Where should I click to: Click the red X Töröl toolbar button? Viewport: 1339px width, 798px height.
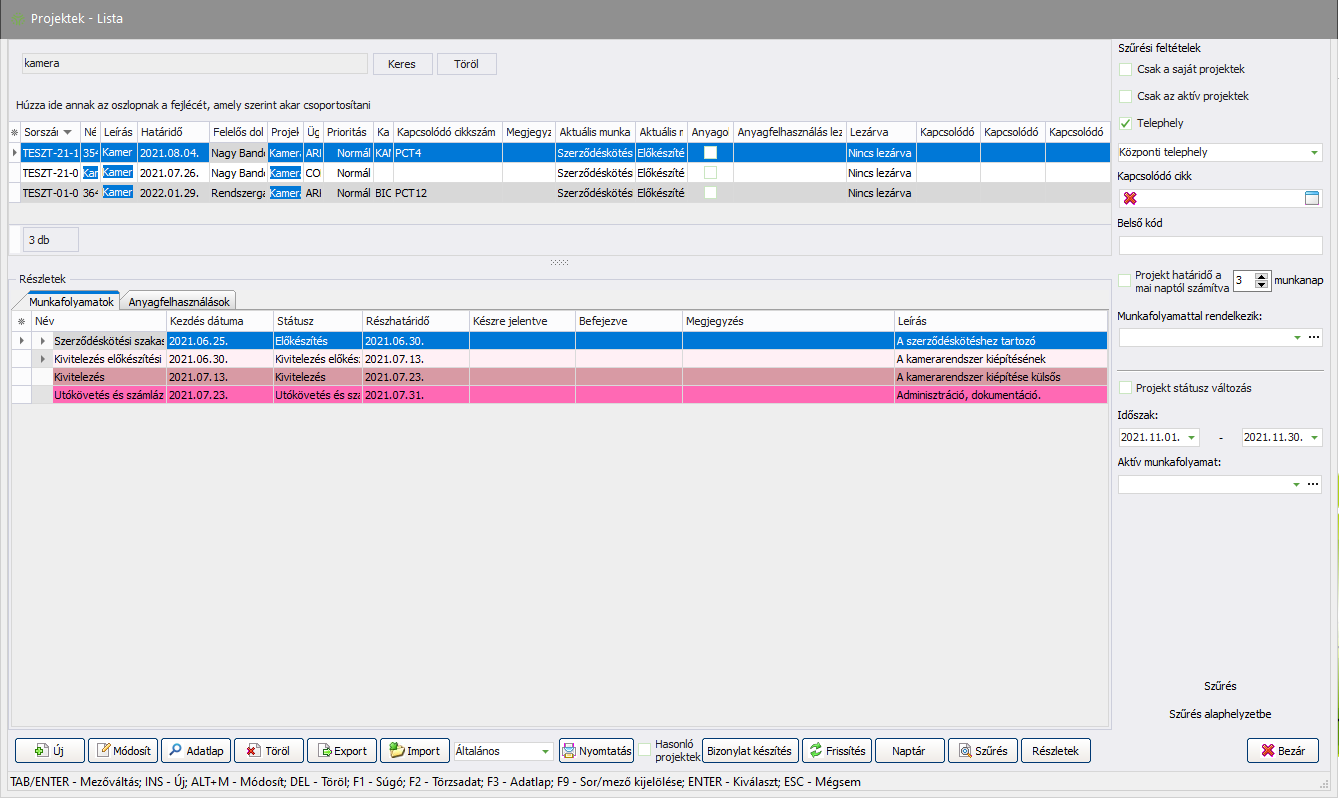point(269,751)
